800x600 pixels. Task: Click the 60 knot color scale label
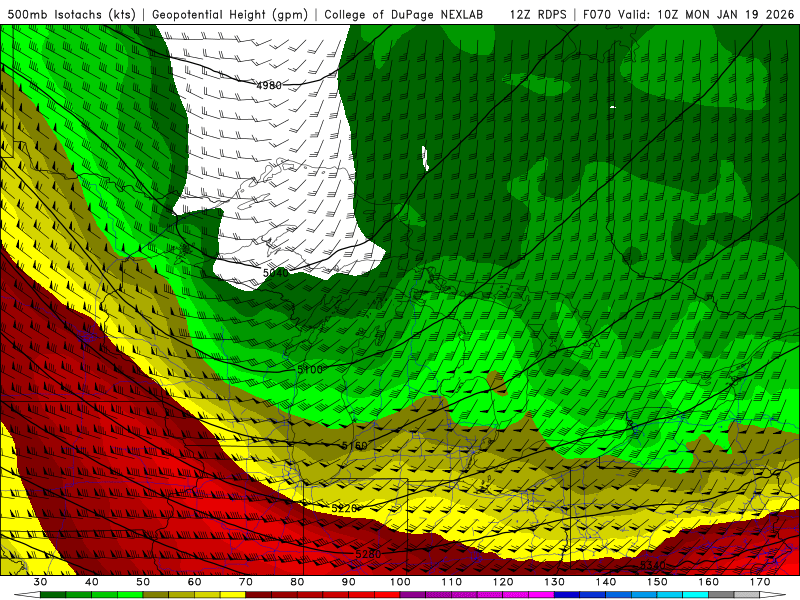point(194,582)
